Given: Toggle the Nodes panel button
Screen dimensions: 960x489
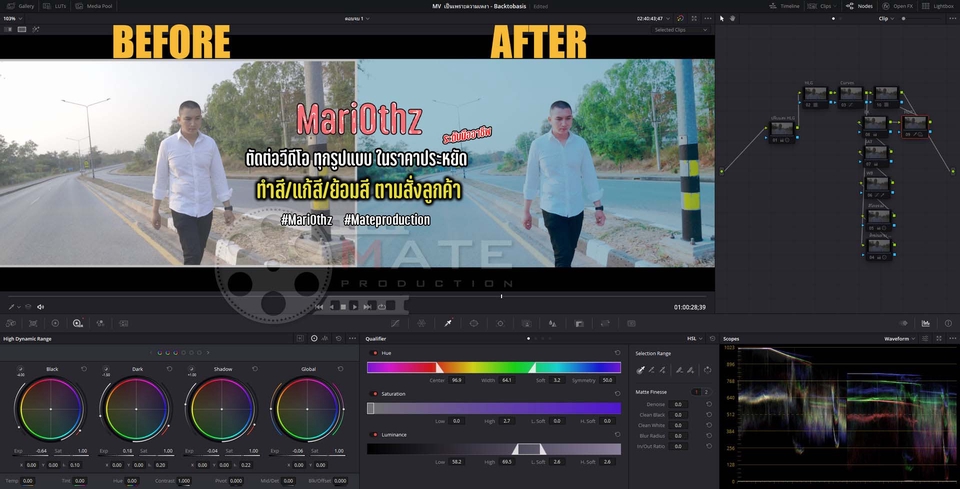Looking at the screenshot, I should coord(860,6).
